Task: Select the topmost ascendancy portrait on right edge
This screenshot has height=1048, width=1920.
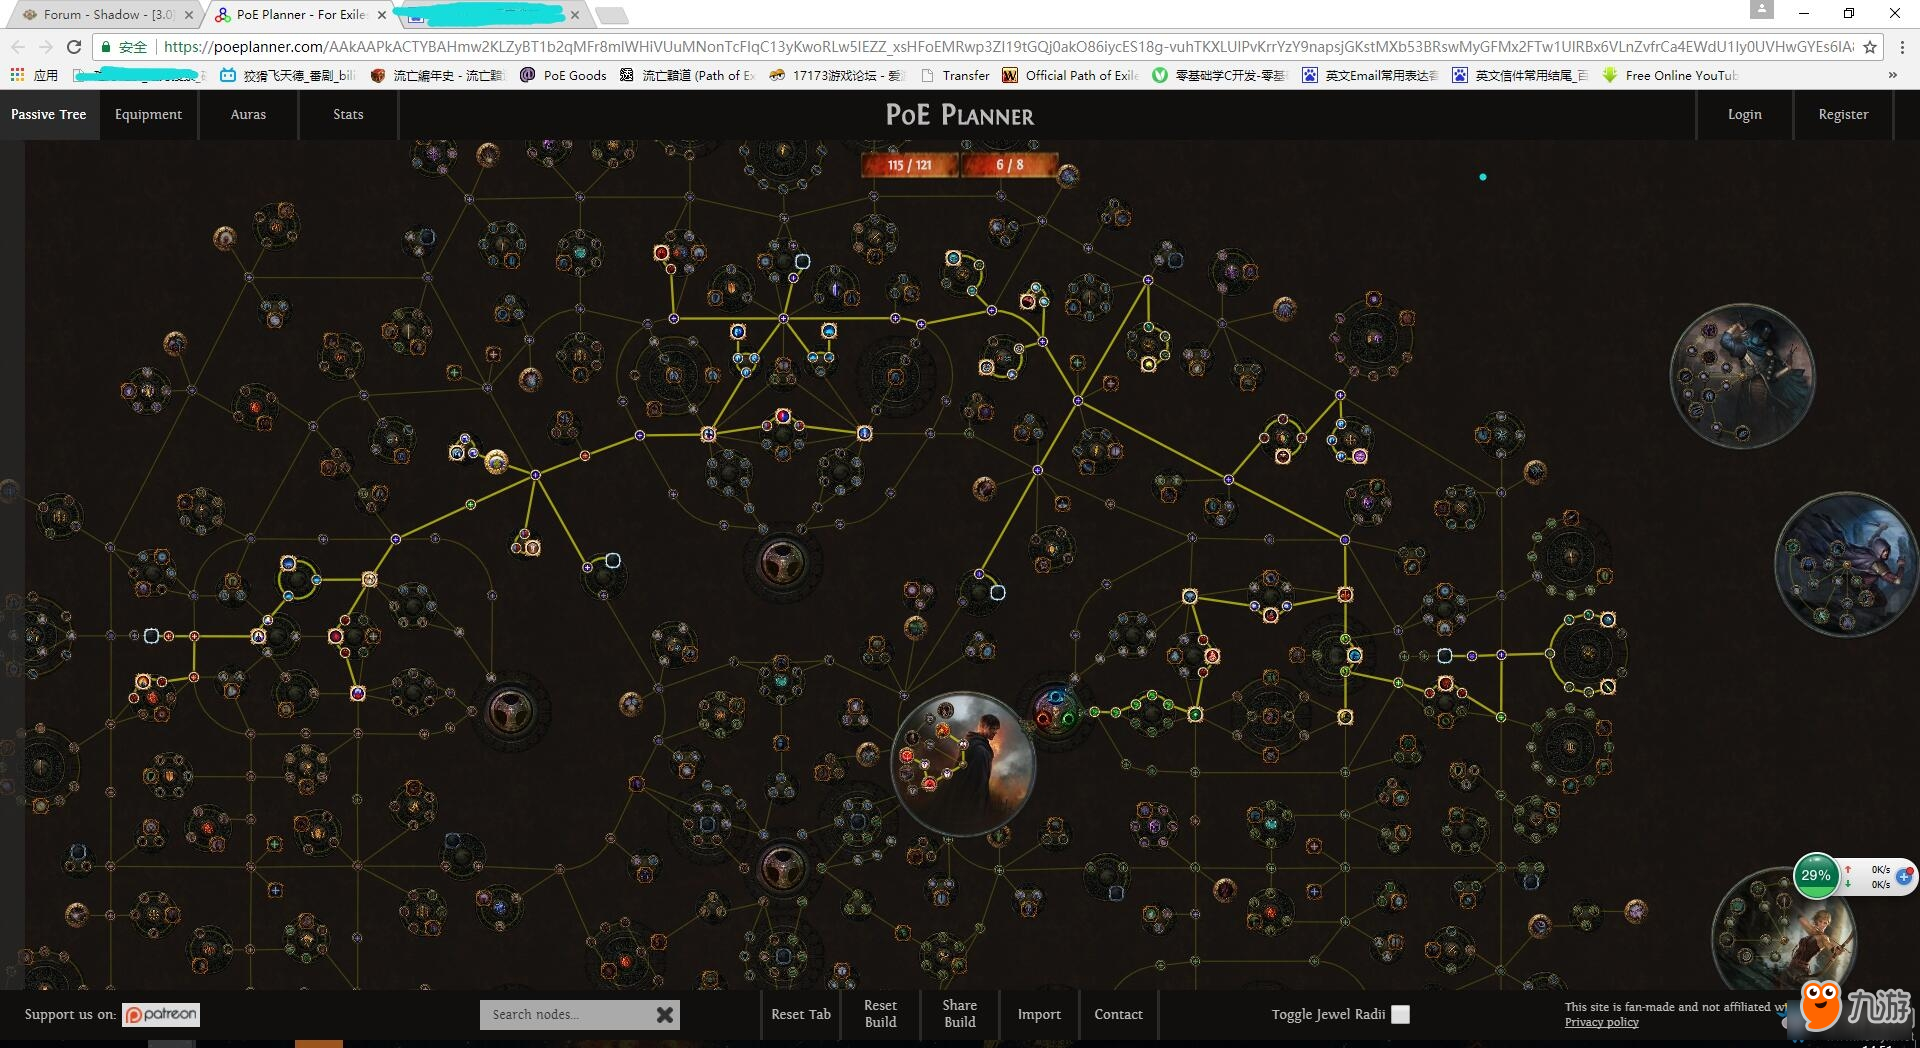Action: pos(1743,376)
